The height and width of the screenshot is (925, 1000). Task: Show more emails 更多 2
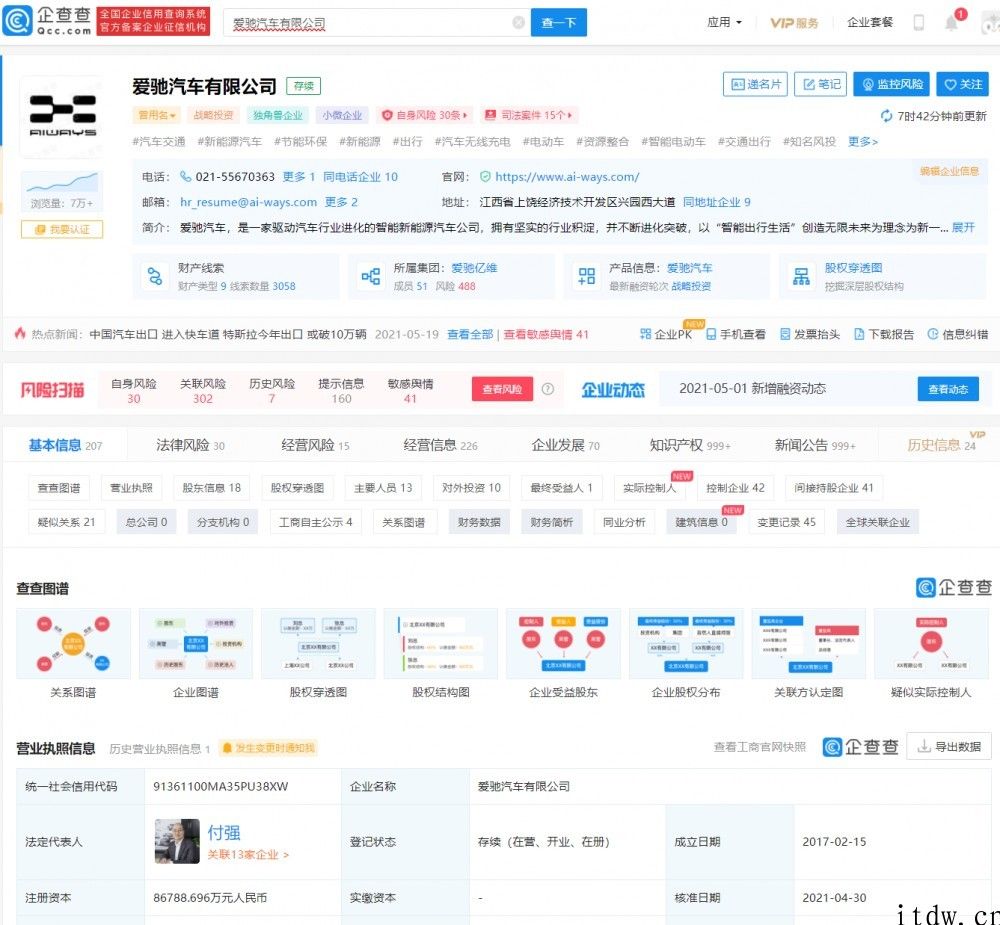pyautogui.click(x=341, y=202)
